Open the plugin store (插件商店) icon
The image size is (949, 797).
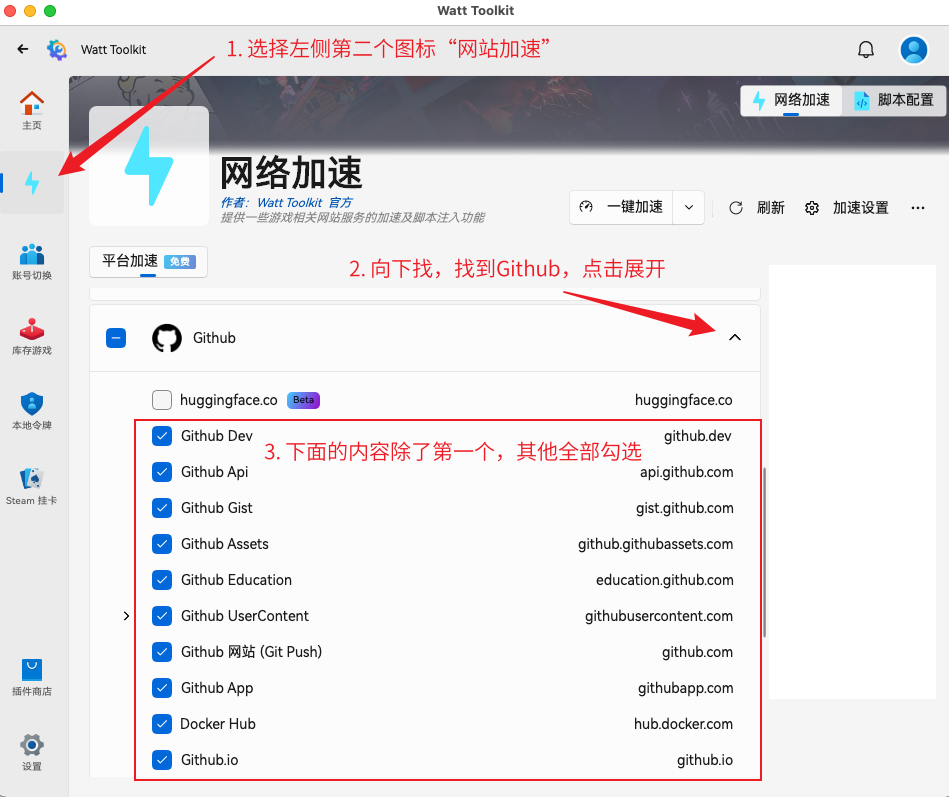(32, 677)
